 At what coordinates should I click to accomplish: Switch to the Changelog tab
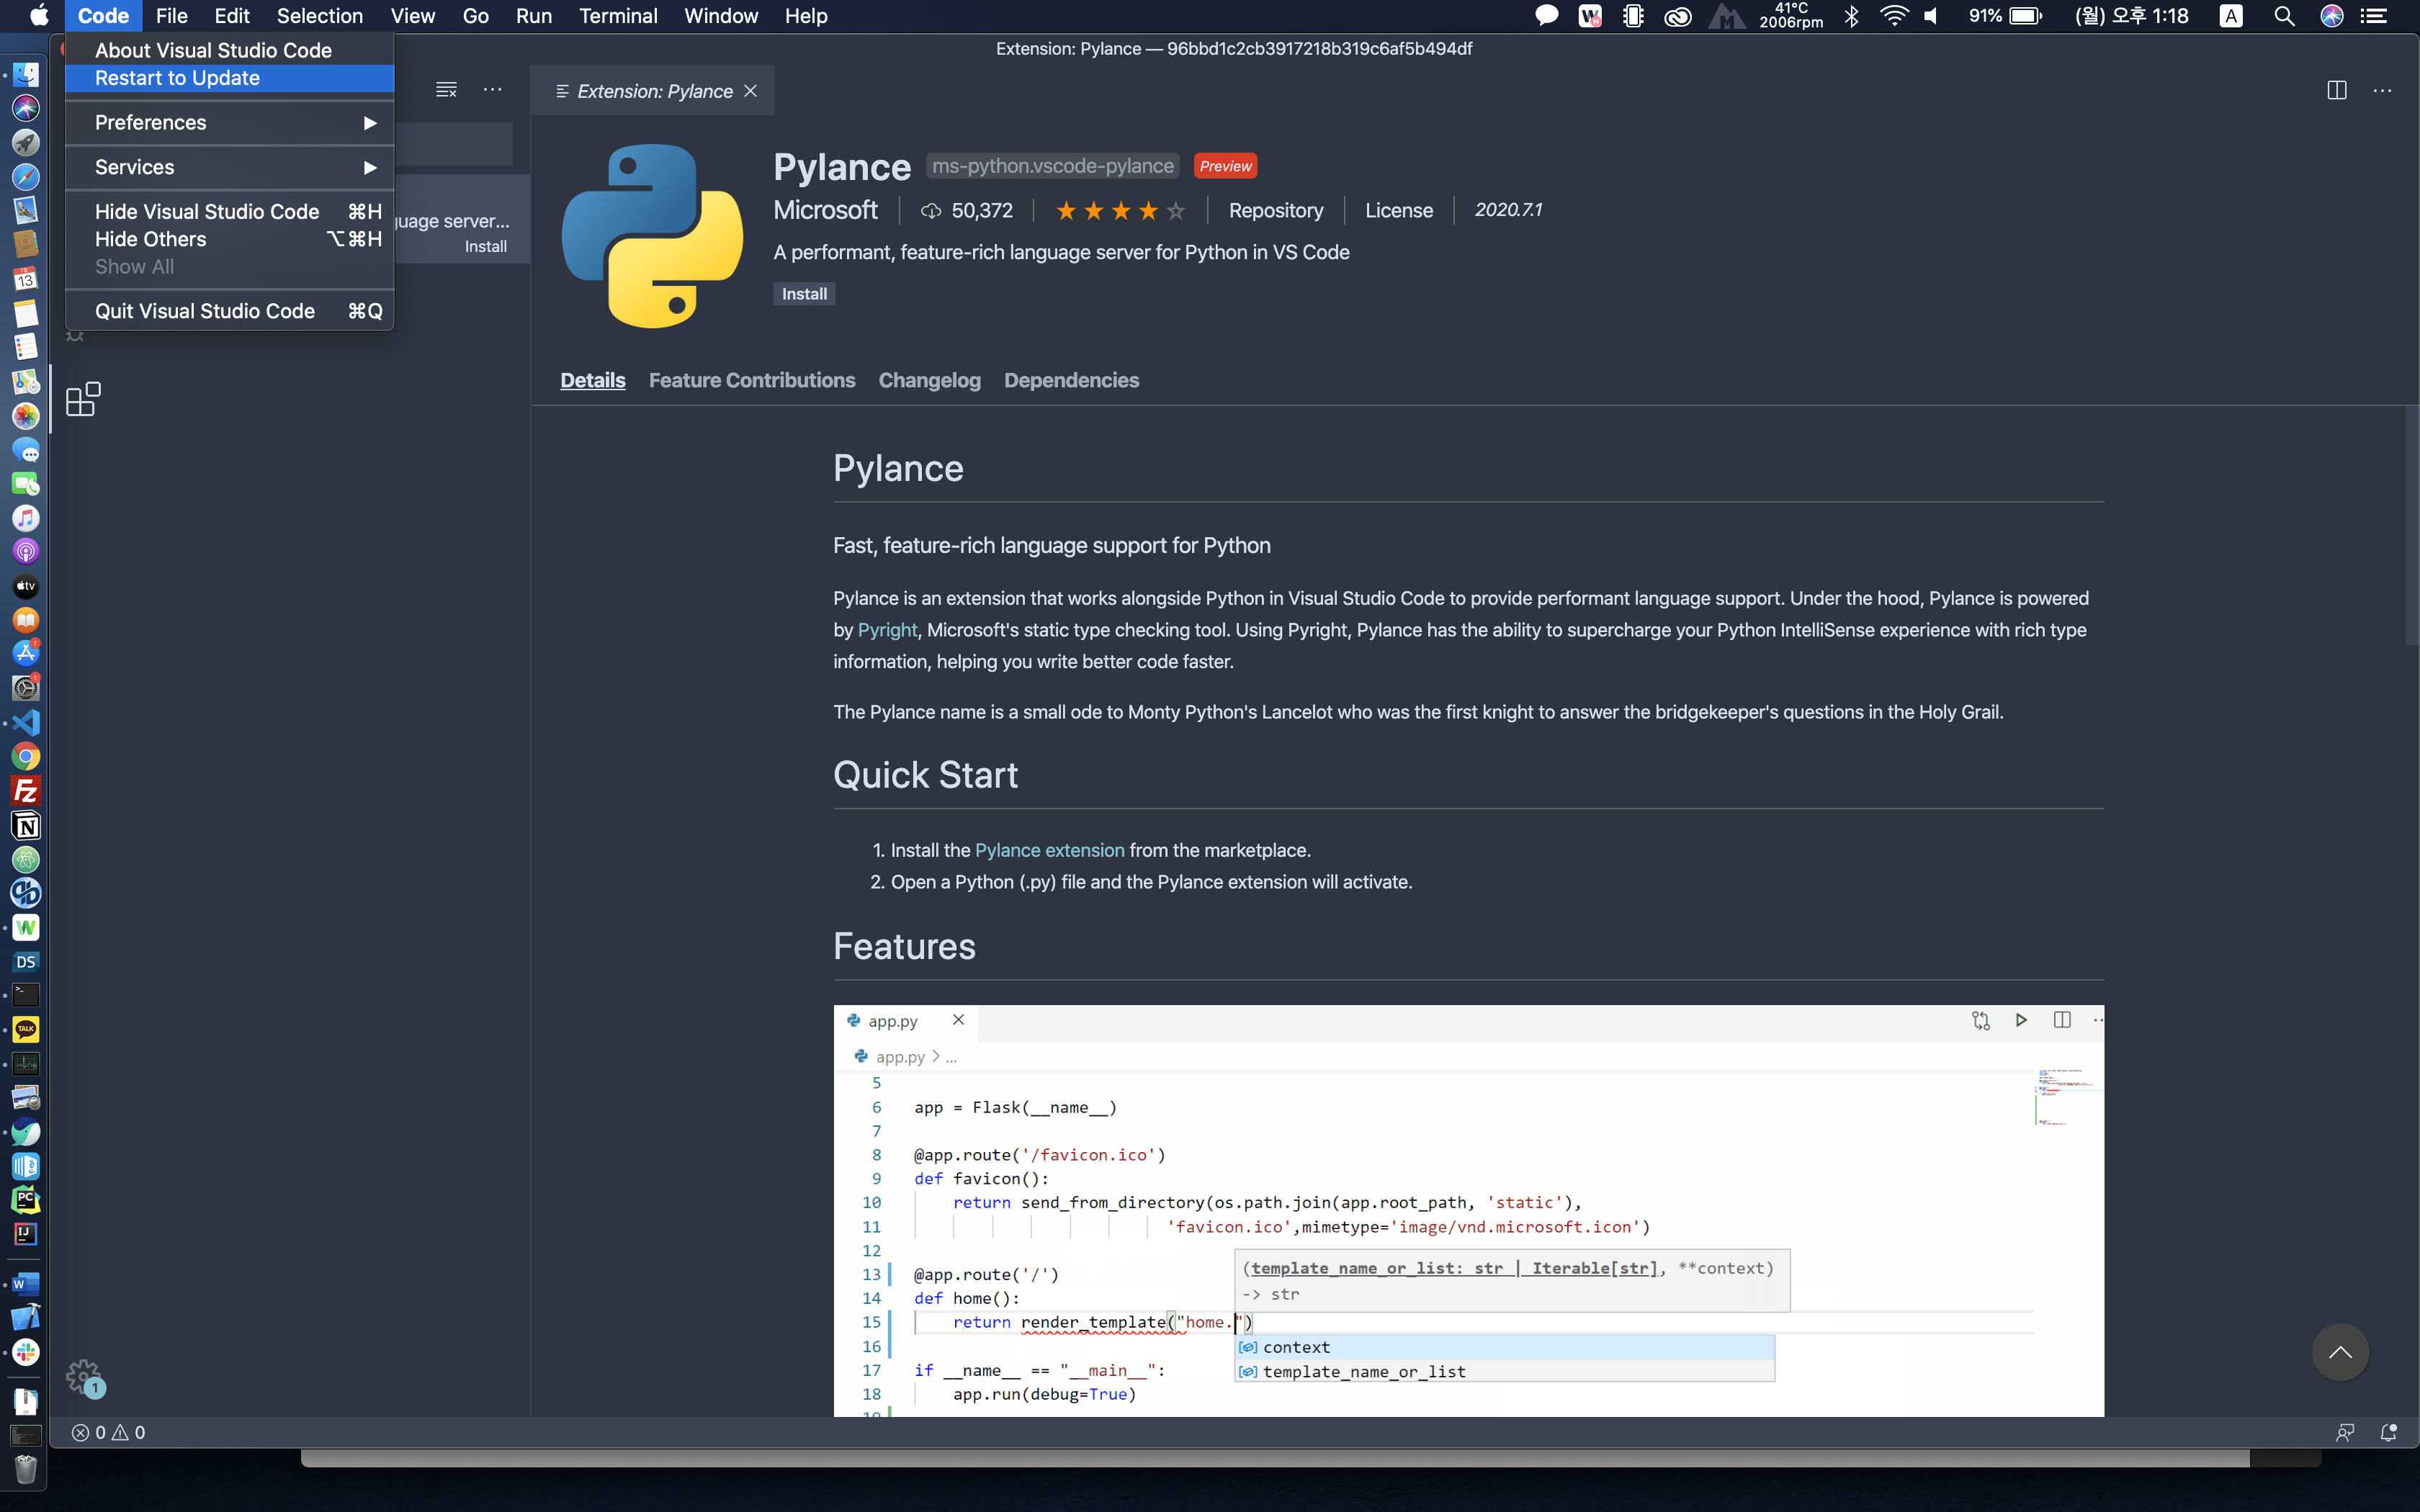(x=929, y=380)
